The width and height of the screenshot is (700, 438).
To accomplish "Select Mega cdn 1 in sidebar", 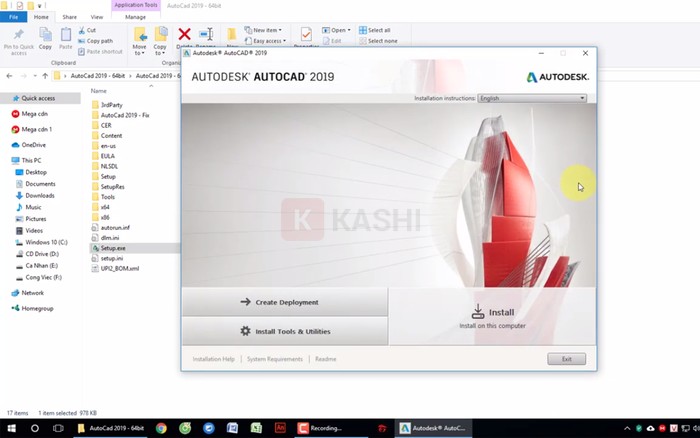I will tap(37, 129).
